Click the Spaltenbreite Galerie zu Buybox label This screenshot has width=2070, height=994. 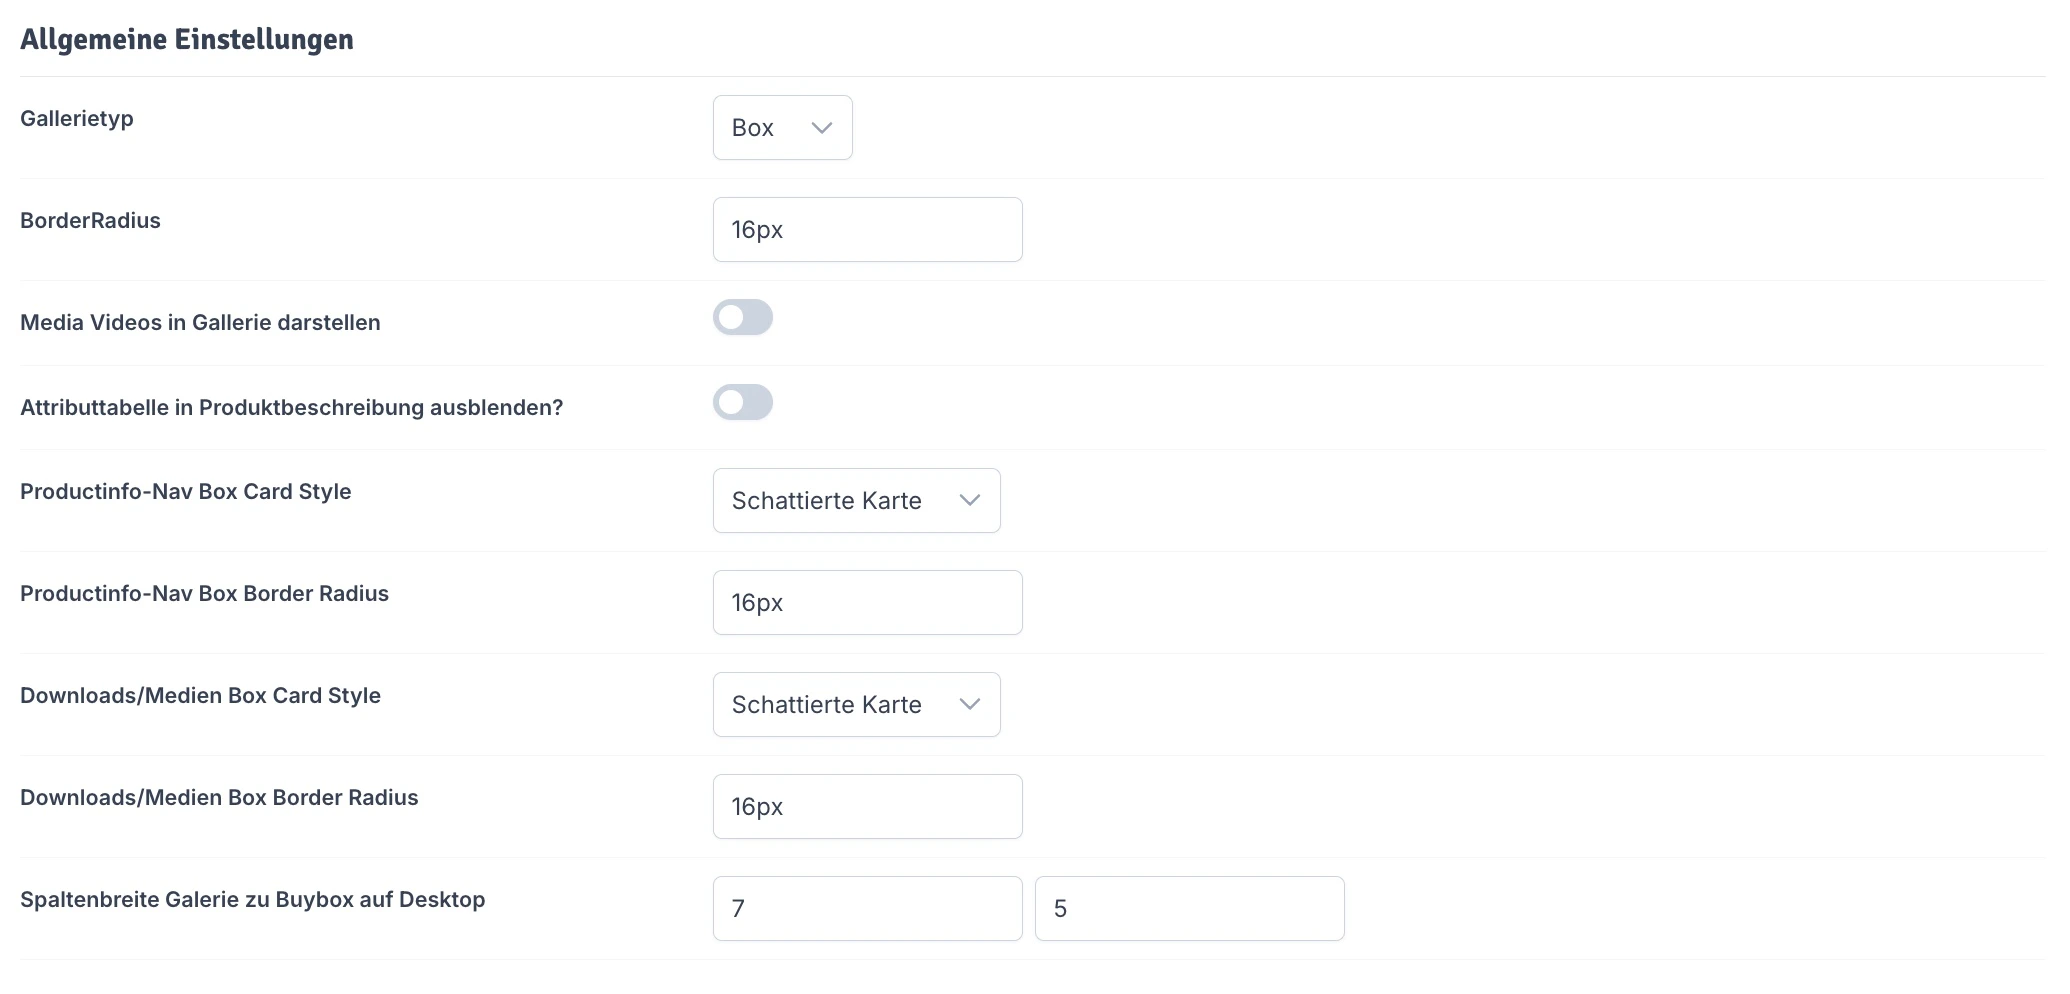coord(252,900)
